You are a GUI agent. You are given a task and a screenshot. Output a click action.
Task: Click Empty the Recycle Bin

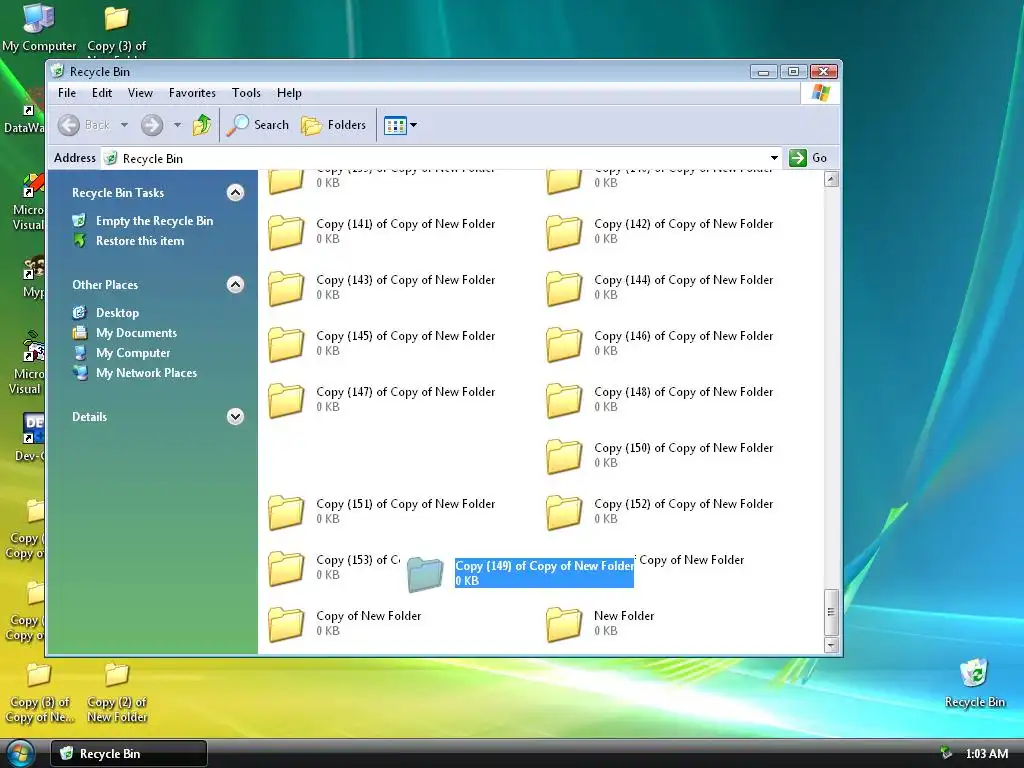154,221
